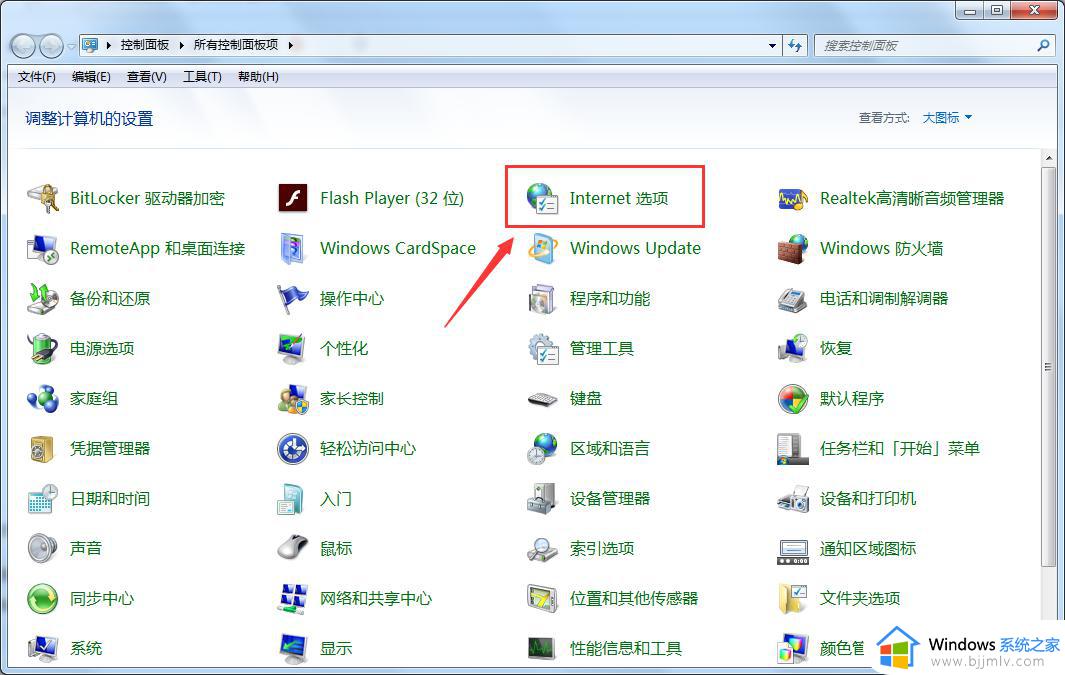Click the vertical scrollbar thumb

point(1048,367)
